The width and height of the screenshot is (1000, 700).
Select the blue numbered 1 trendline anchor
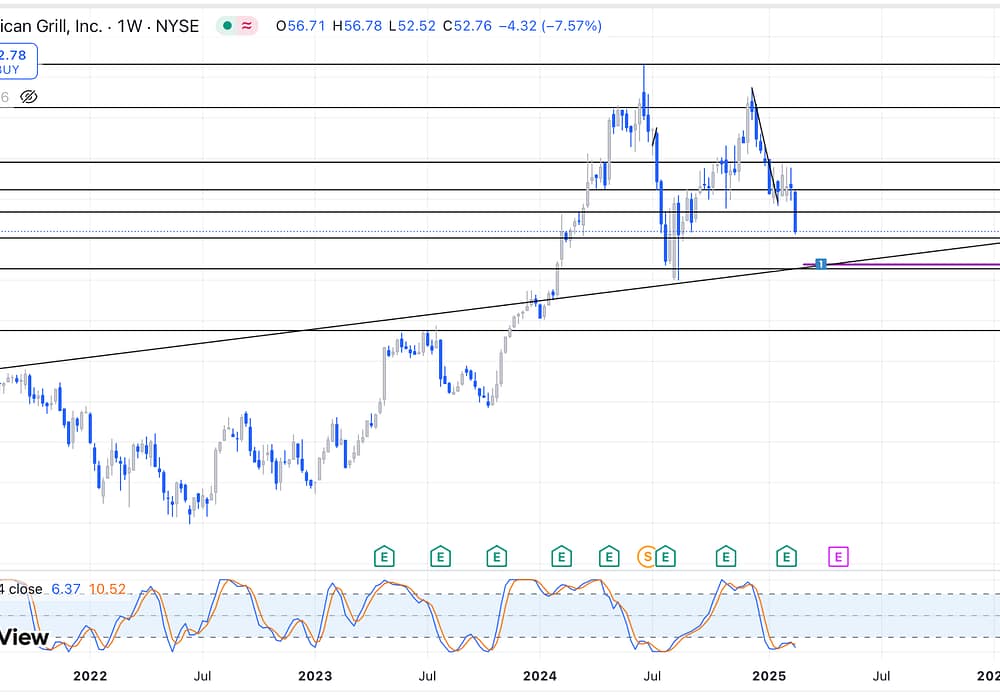pyautogui.click(x=820, y=264)
